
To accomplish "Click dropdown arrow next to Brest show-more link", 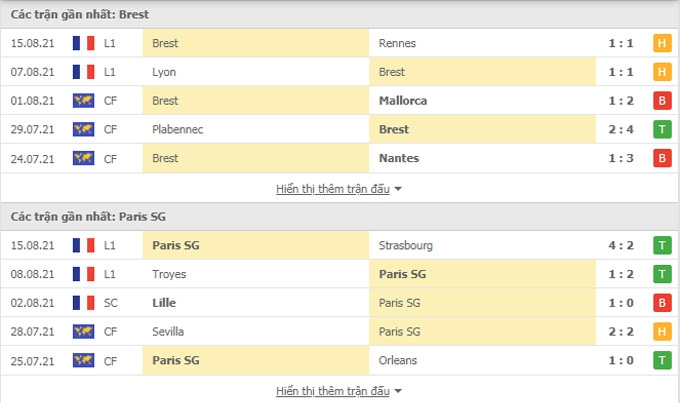I will pyautogui.click(x=398, y=189).
